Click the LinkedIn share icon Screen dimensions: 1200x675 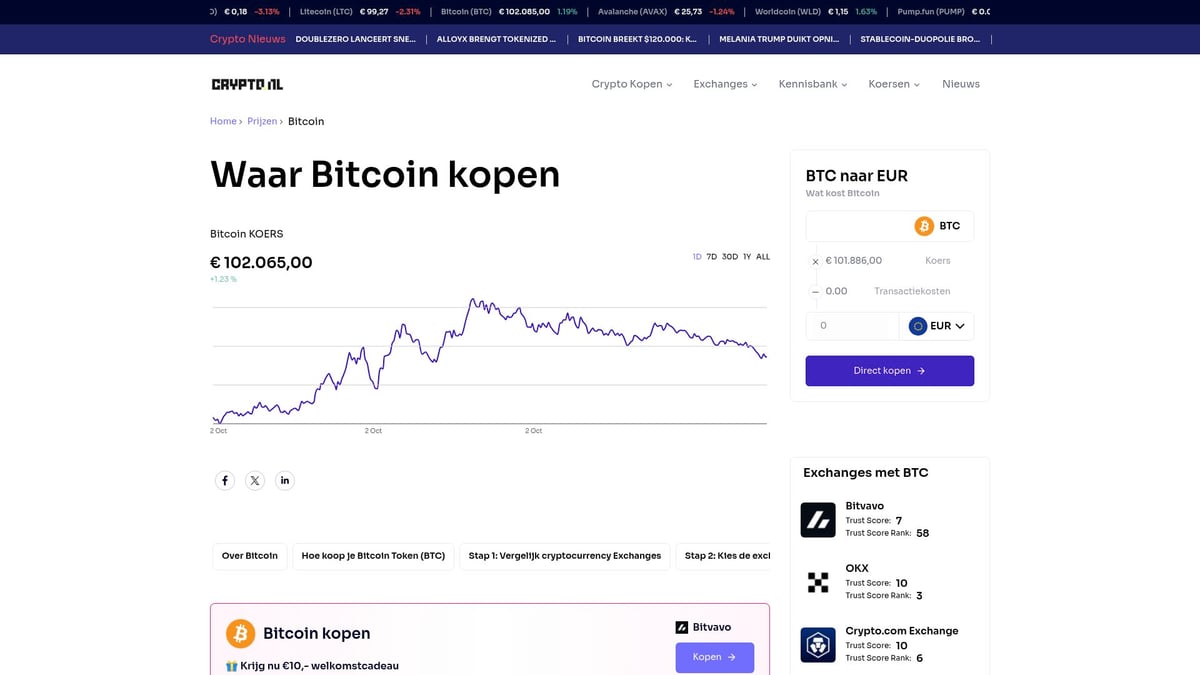click(x=285, y=481)
